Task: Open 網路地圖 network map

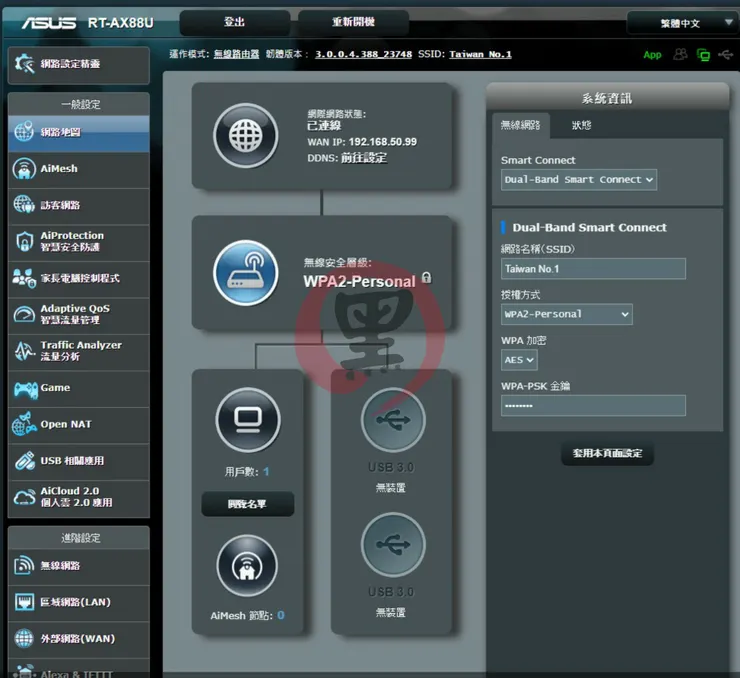Action: click(79, 133)
